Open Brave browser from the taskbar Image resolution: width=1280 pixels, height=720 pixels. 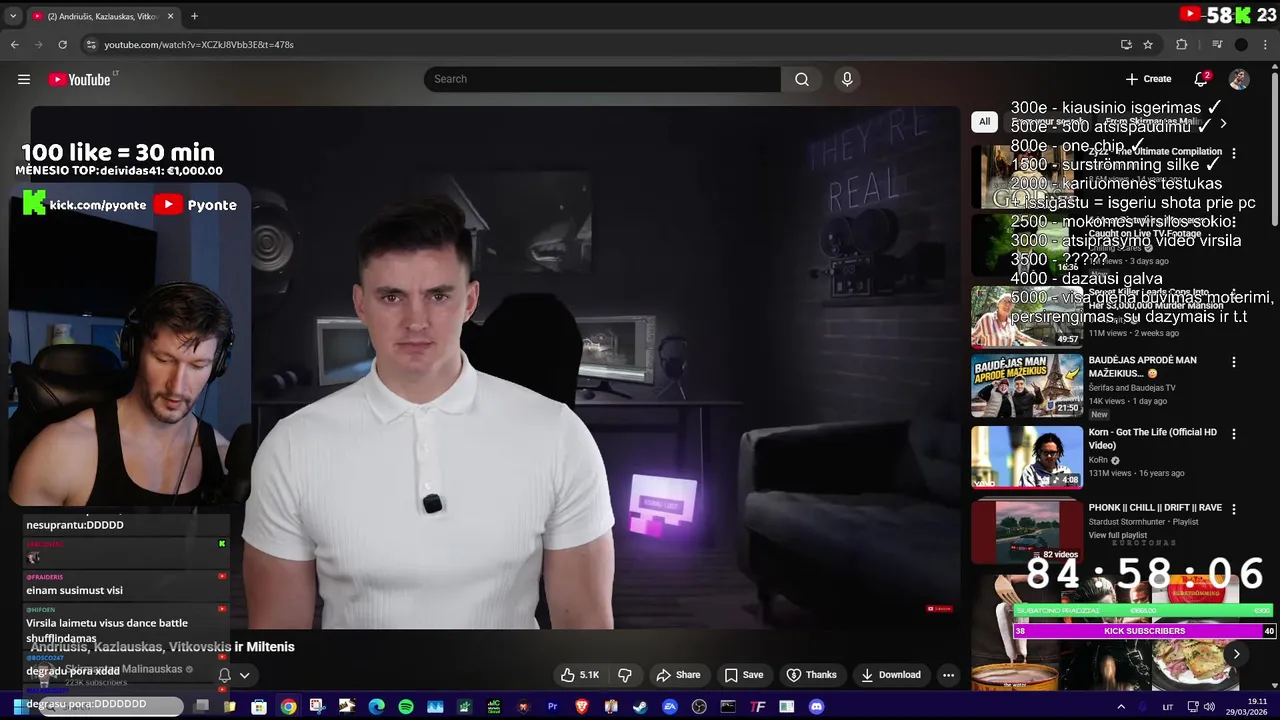(x=582, y=707)
